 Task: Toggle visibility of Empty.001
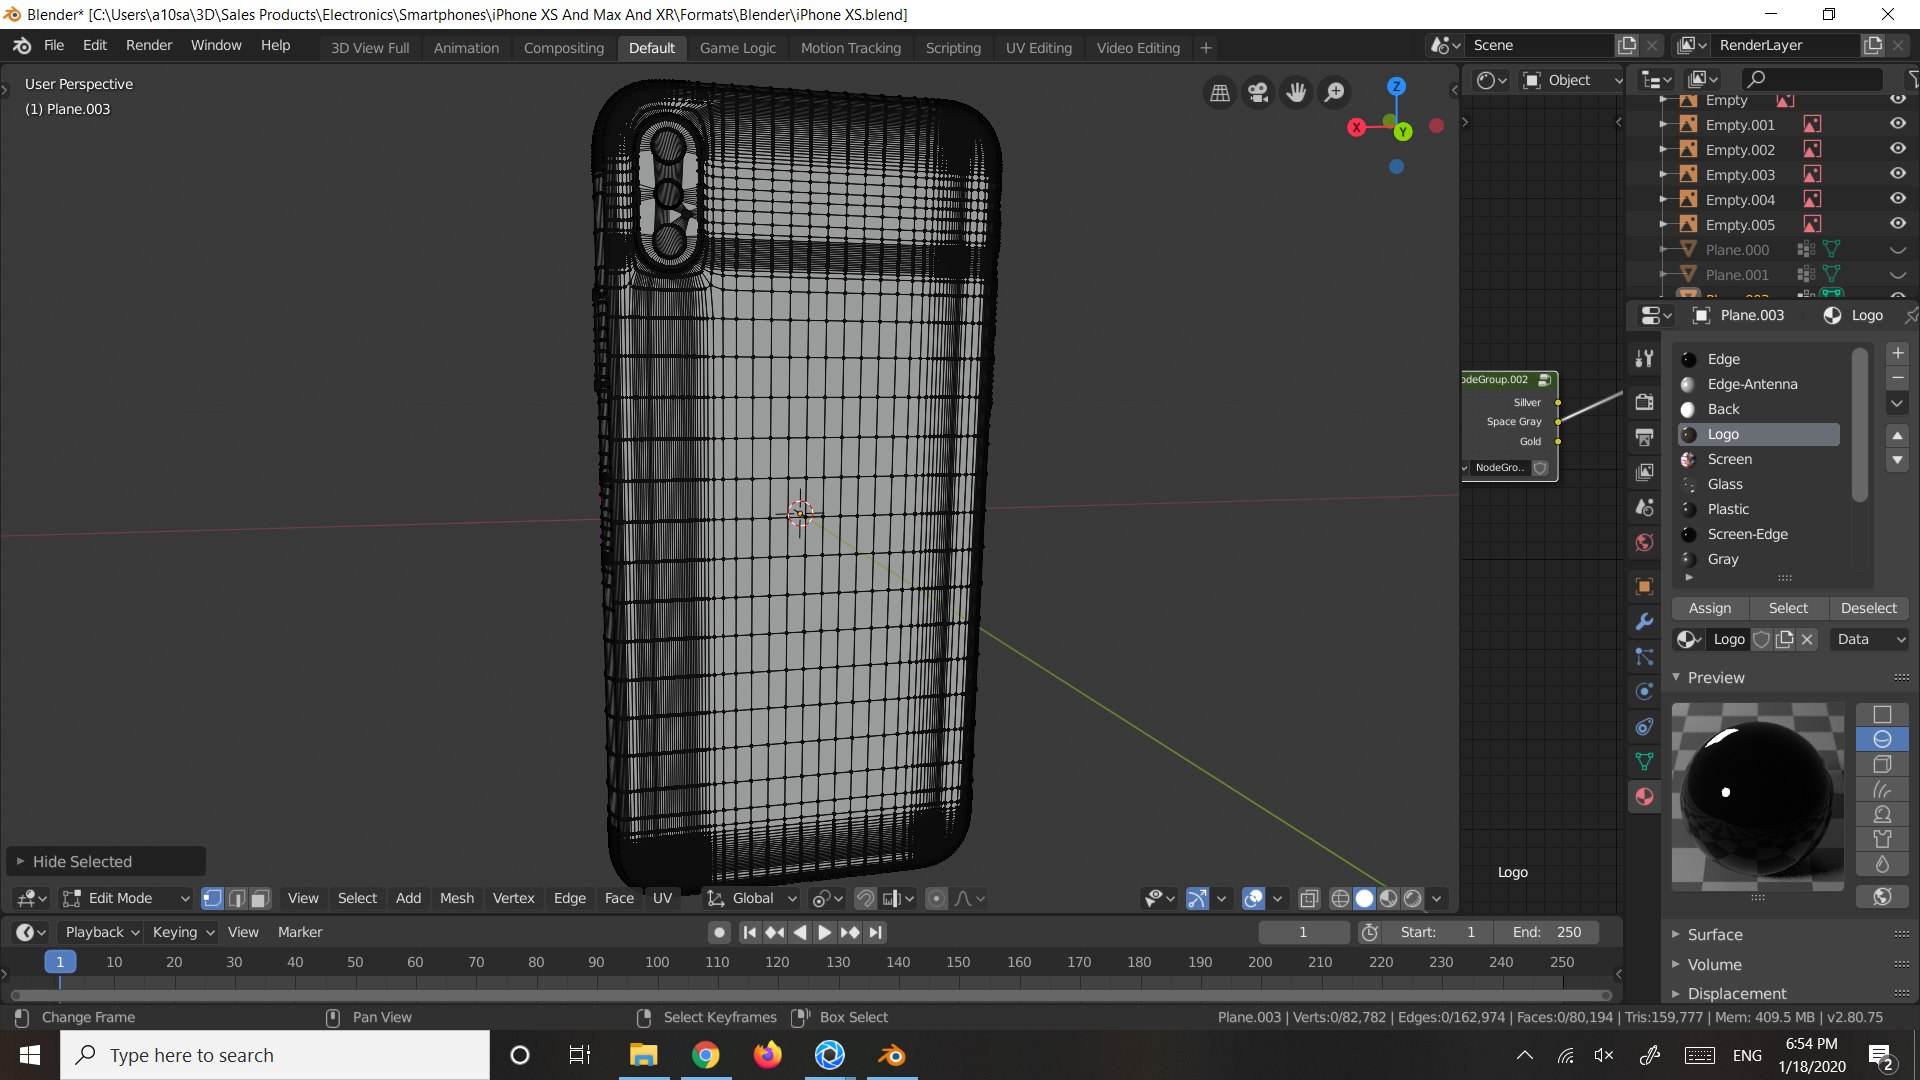tap(1897, 124)
